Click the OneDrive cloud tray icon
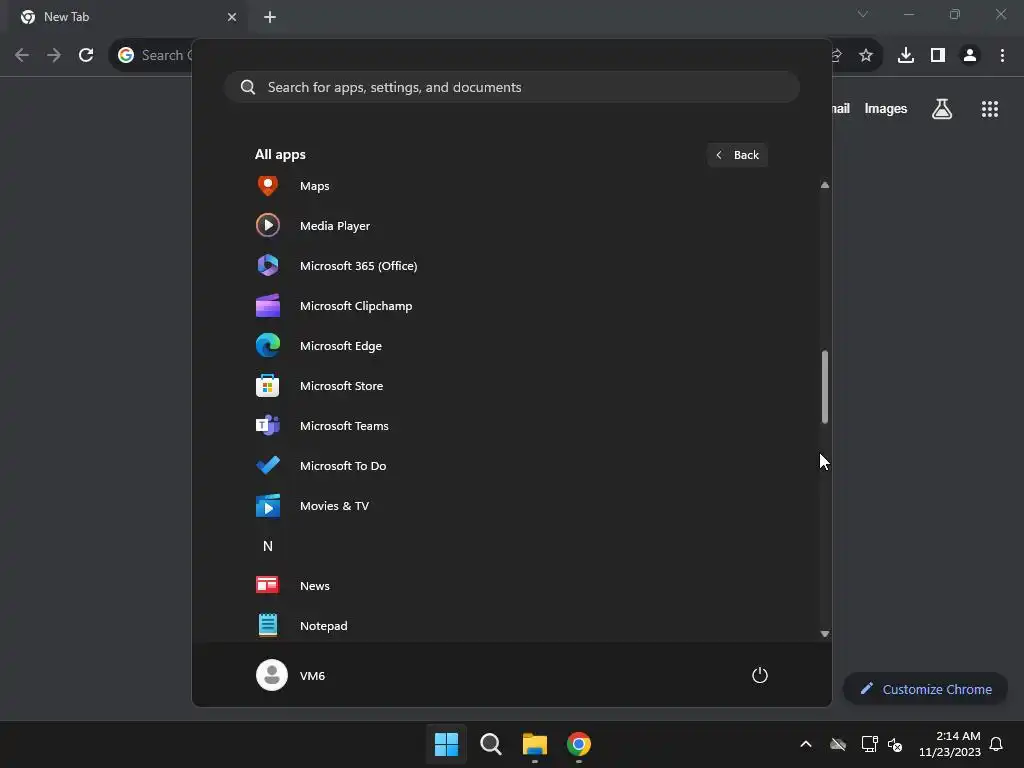Screen dimensions: 1024x768 (x=838, y=744)
